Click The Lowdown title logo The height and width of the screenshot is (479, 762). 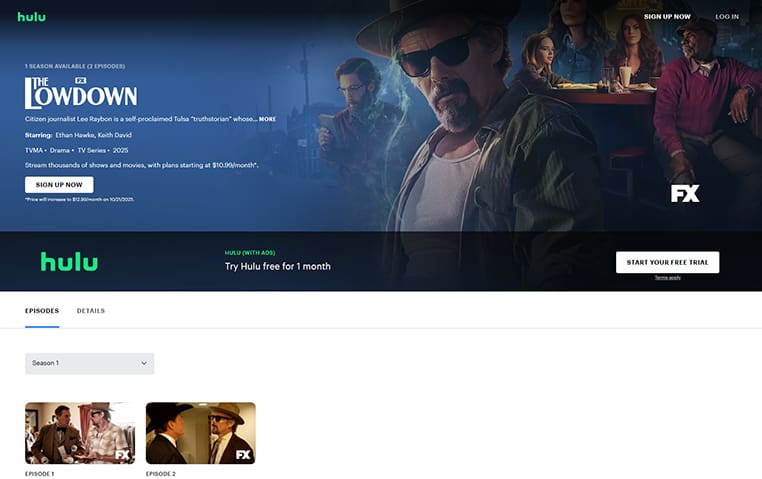(x=81, y=93)
